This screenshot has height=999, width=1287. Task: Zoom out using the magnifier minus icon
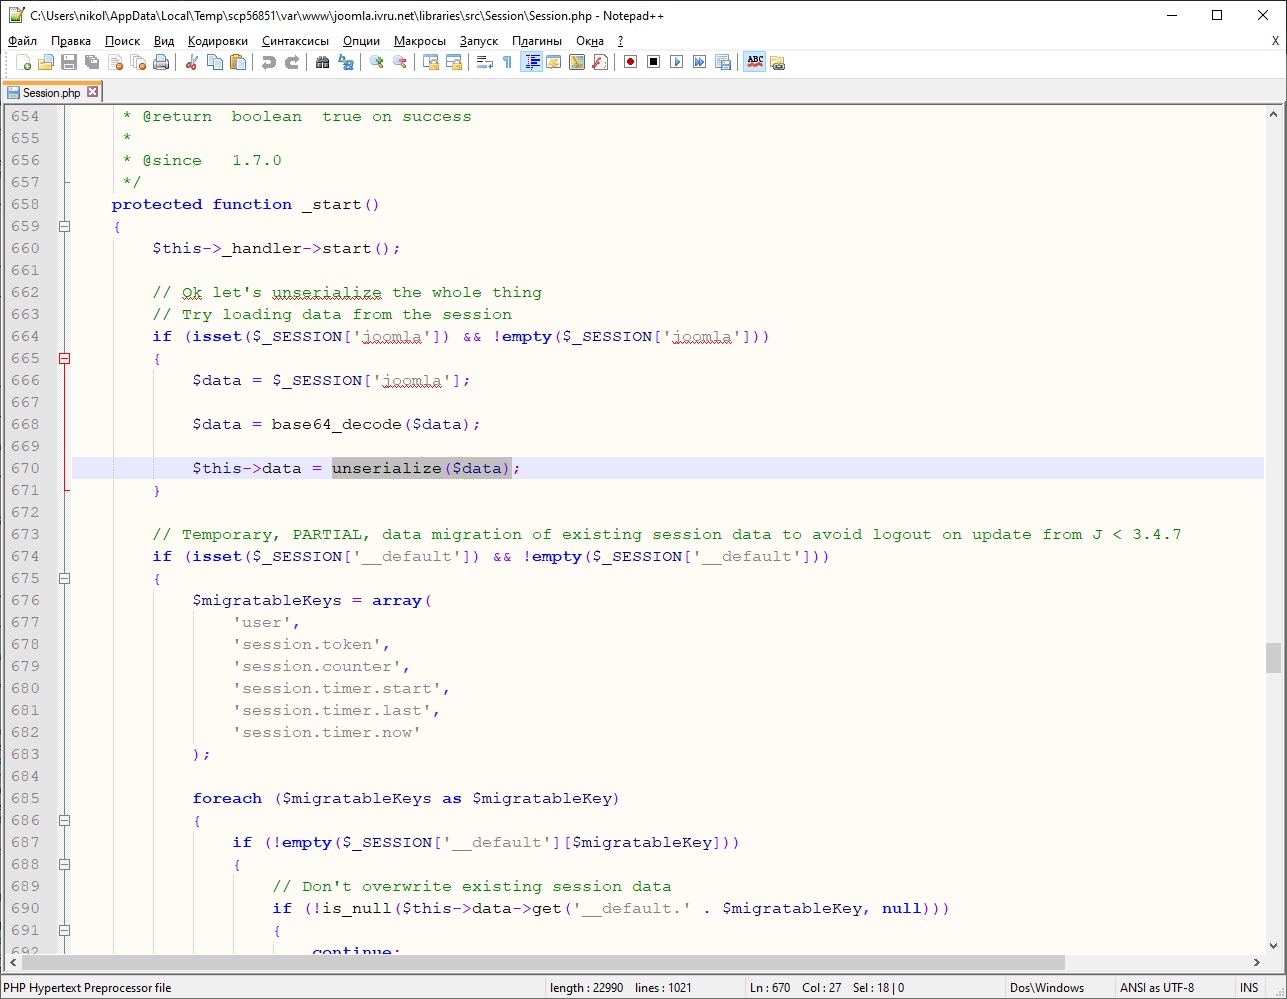pos(399,63)
